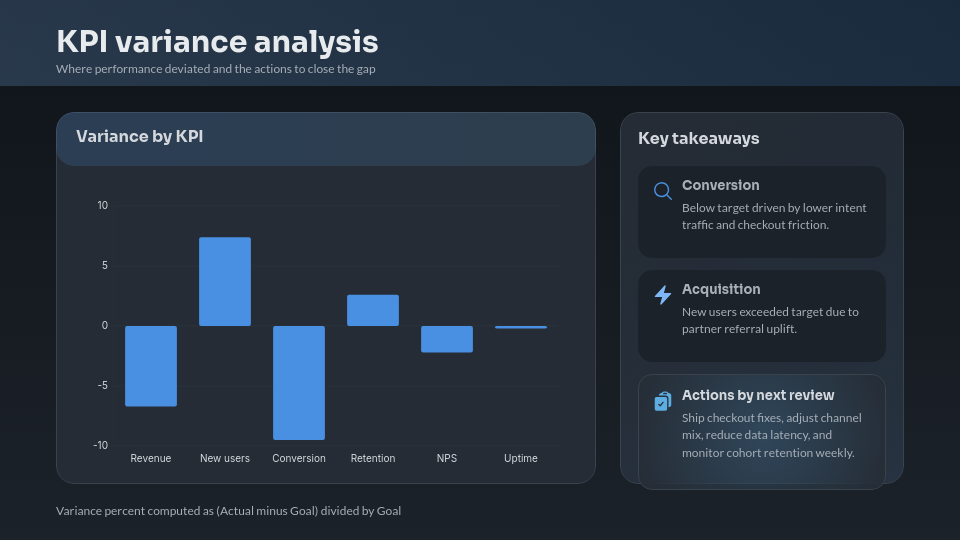This screenshot has width=960, height=540.
Task: Select the Conversion variance bar
Action: tap(299, 382)
